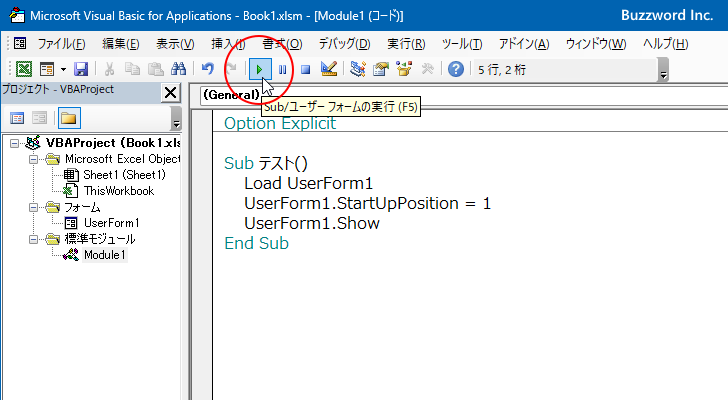Open Visual Basic Help question icon
Screen dimensions: 728x400
click(456, 70)
